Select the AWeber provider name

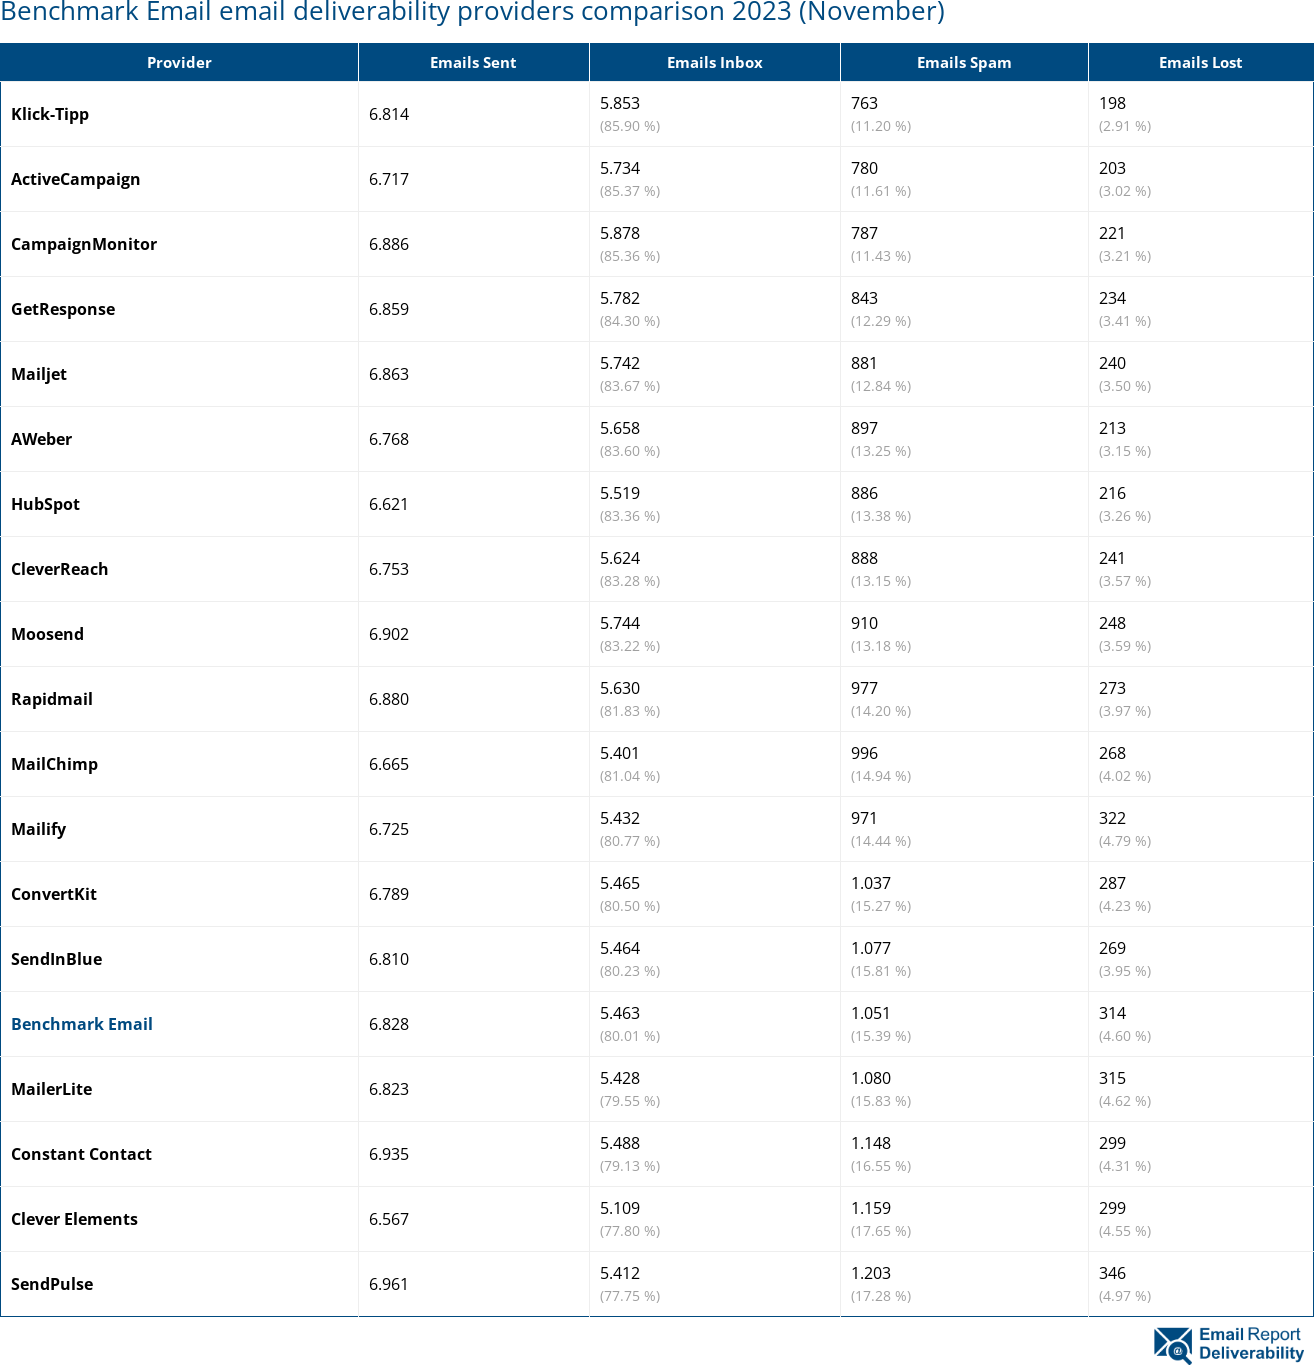[x=42, y=439]
